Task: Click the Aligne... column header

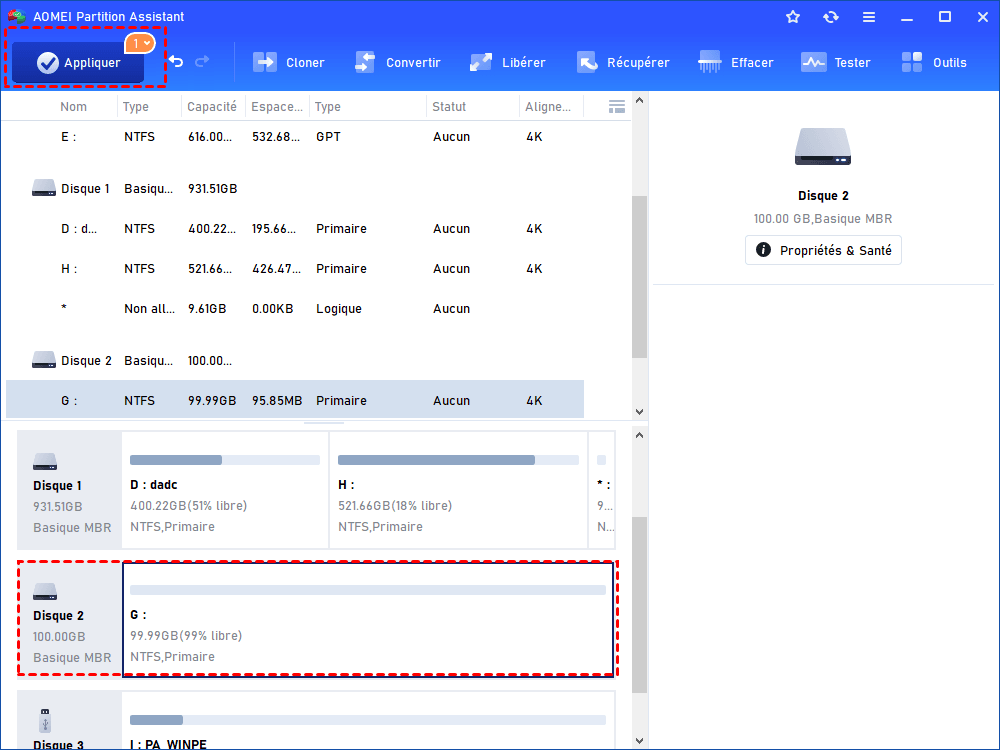Action: pos(548,107)
